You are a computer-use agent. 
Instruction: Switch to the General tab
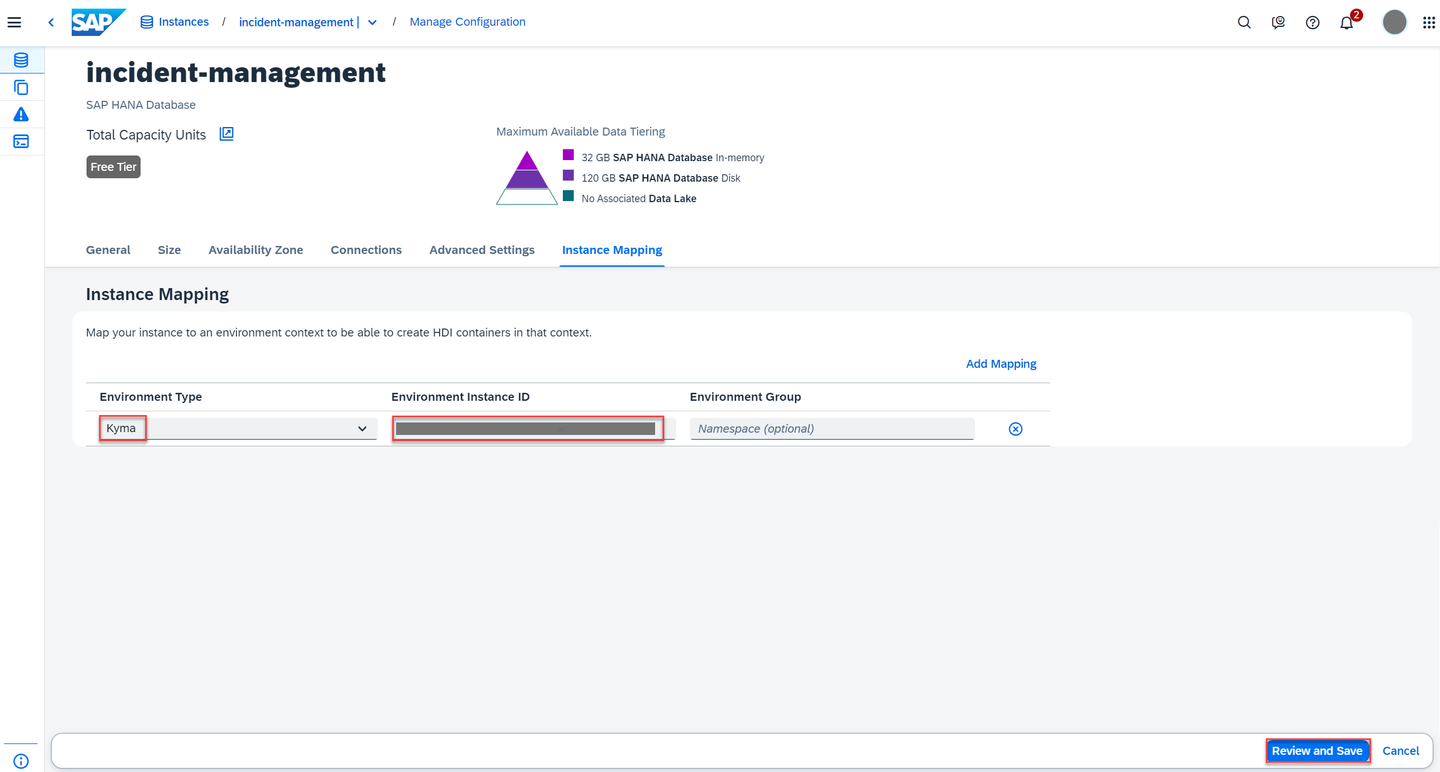(x=108, y=250)
